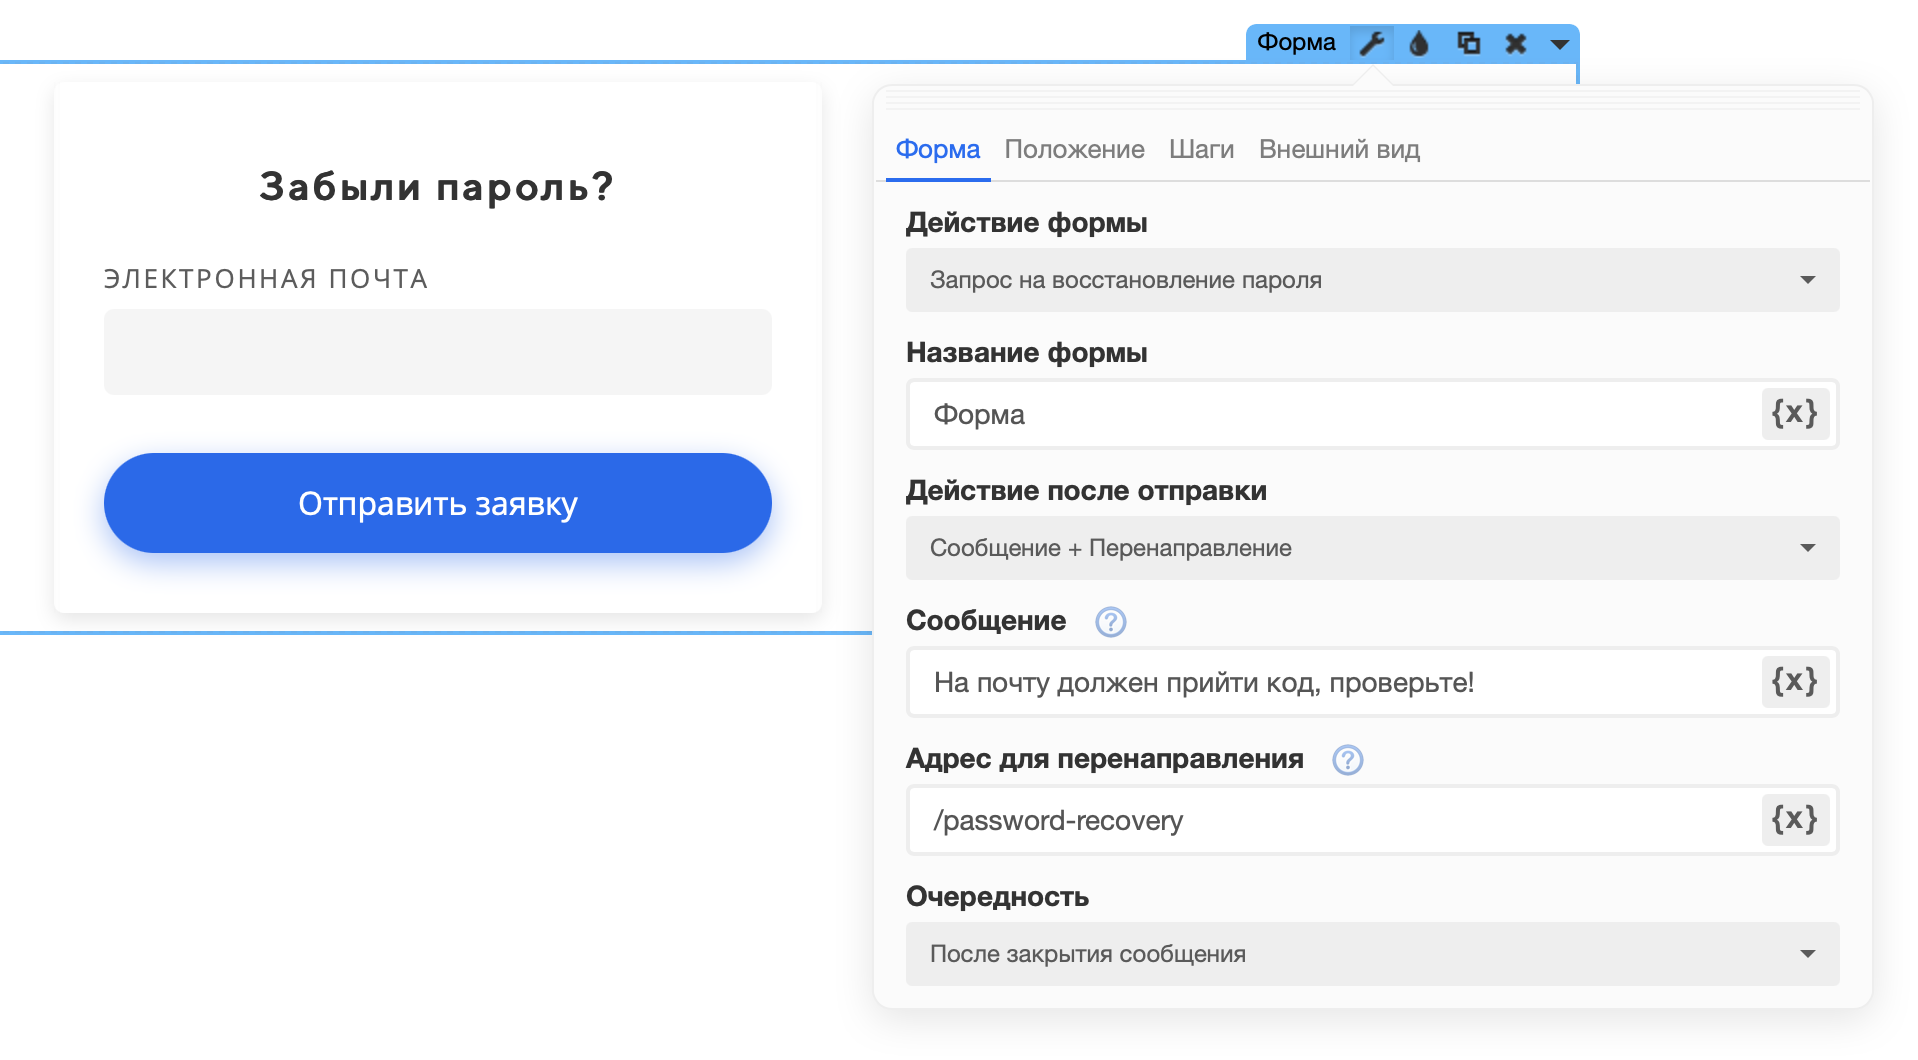Insert variable in Сообщение field
The image size is (1918, 1060).
1795,682
